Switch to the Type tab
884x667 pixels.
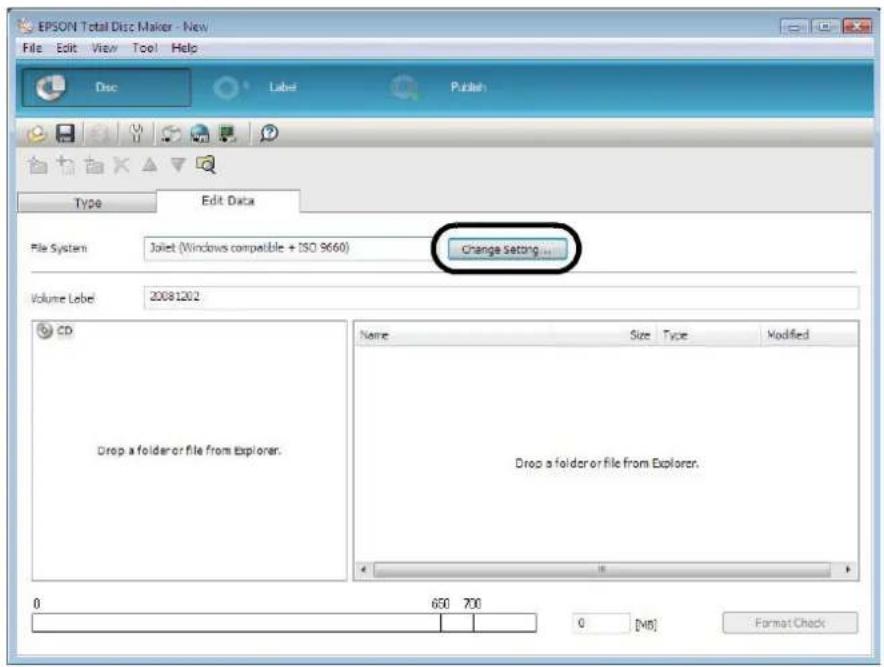point(87,202)
